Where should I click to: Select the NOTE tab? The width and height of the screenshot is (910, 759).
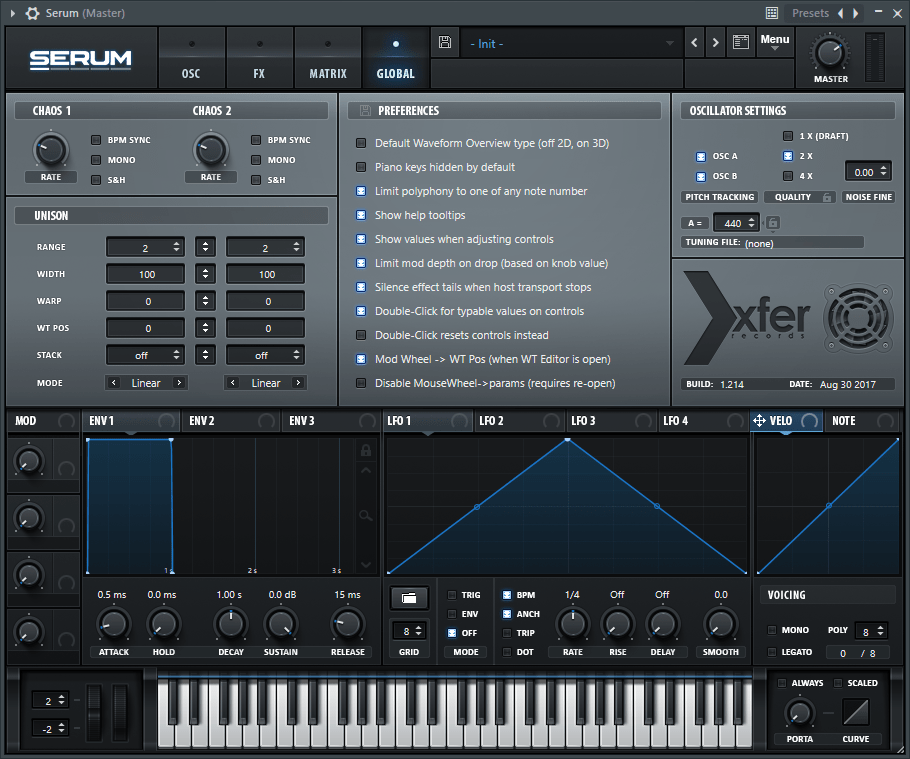click(863, 421)
